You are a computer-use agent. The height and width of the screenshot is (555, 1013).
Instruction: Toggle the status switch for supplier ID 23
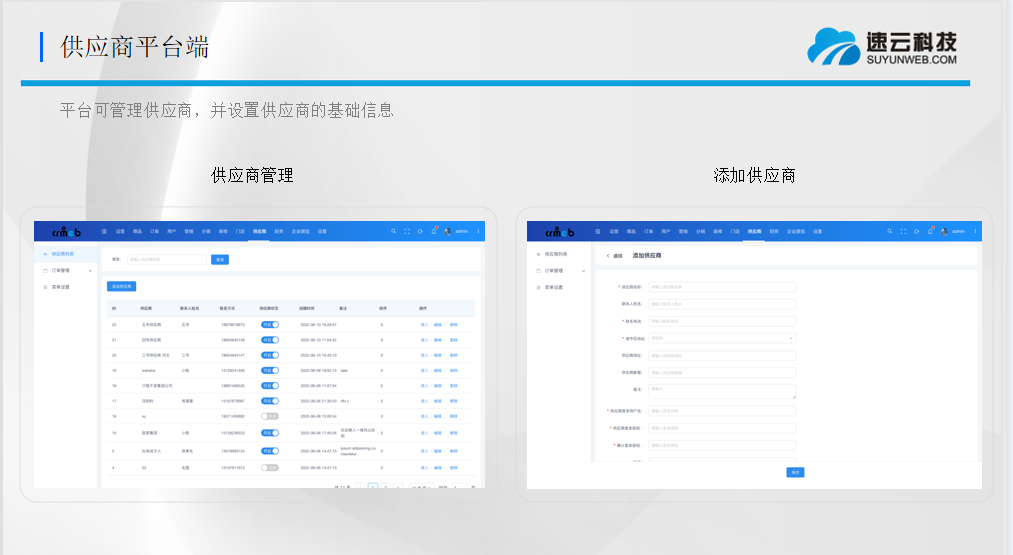(x=270, y=325)
